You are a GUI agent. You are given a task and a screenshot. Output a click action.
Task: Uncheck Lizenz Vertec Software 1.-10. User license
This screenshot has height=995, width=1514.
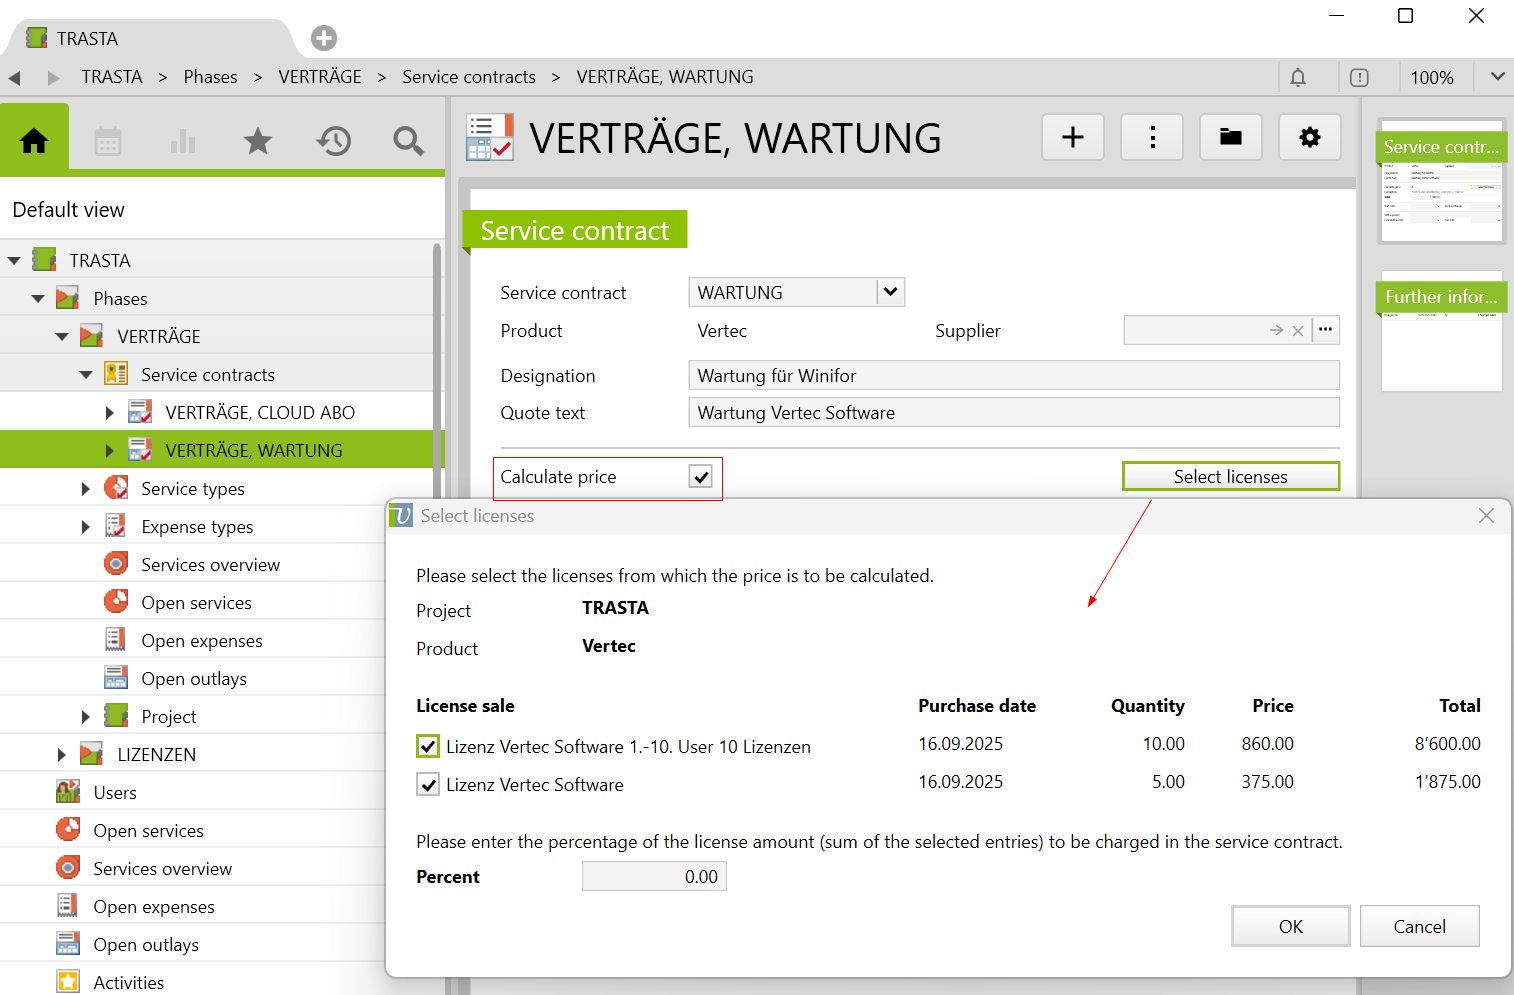click(428, 746)
